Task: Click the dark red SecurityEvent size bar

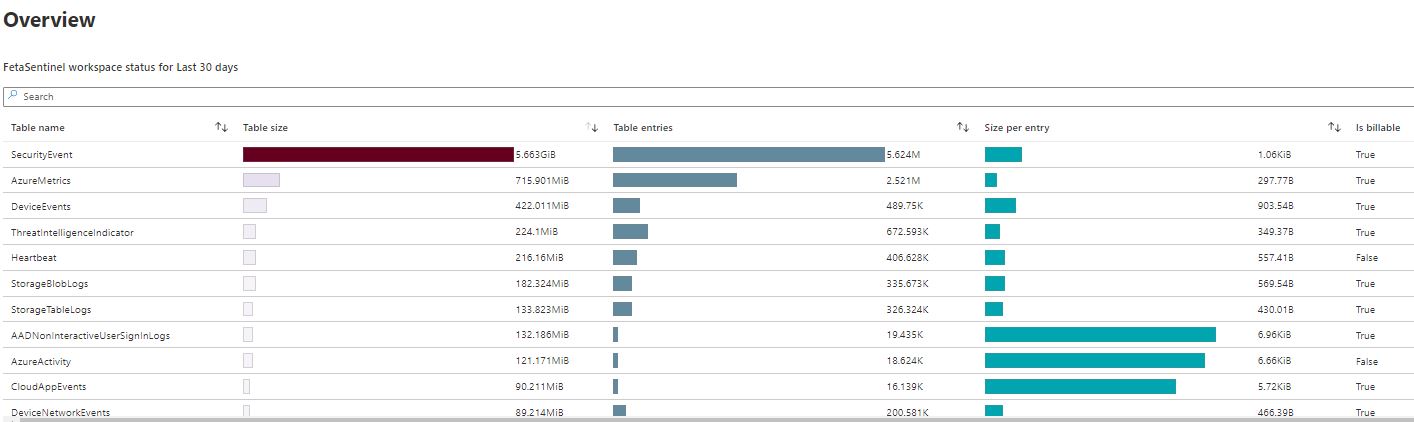Action: (x=378, y=155)
